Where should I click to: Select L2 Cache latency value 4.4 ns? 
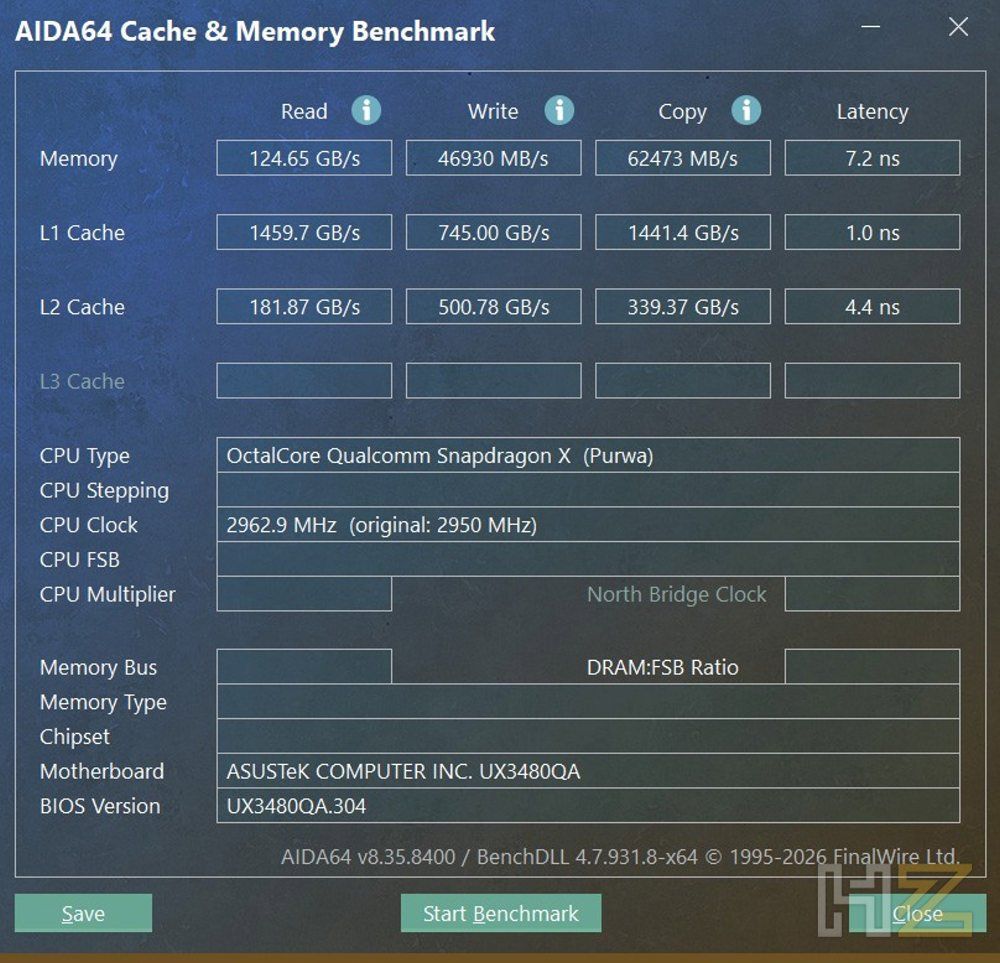872,307
